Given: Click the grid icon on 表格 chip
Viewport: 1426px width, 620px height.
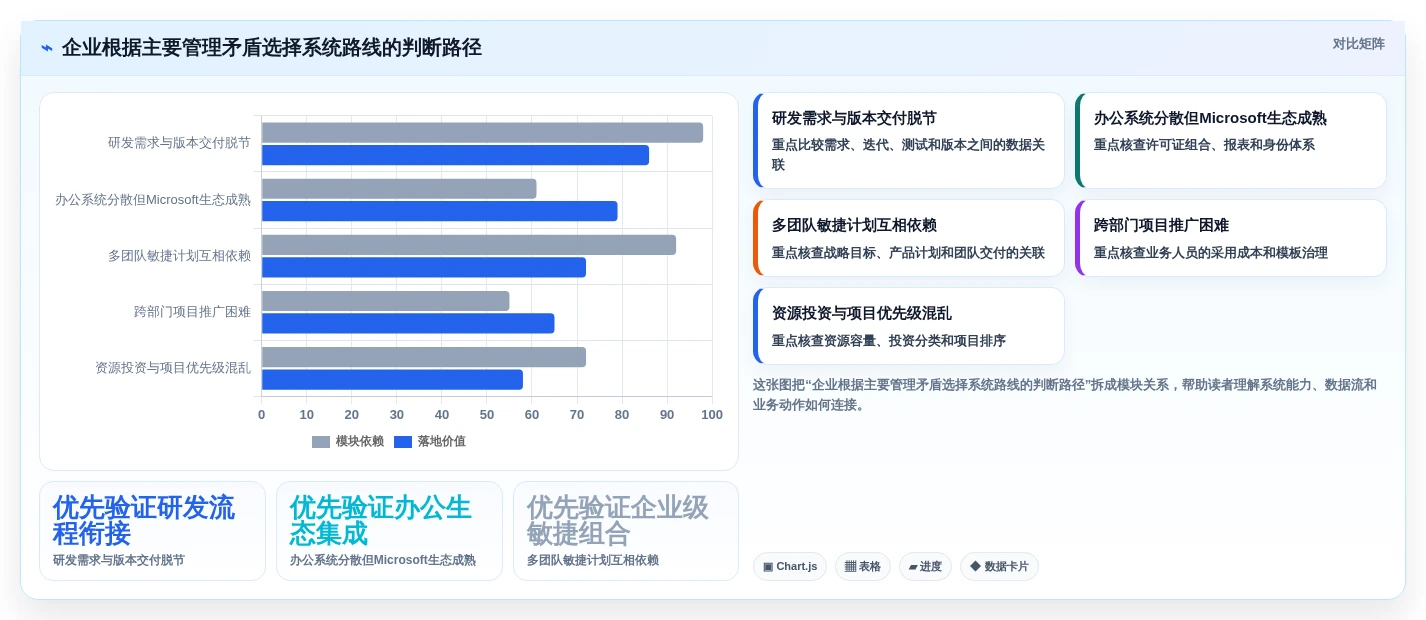Looking at the screenshot, I should point(850,567).
